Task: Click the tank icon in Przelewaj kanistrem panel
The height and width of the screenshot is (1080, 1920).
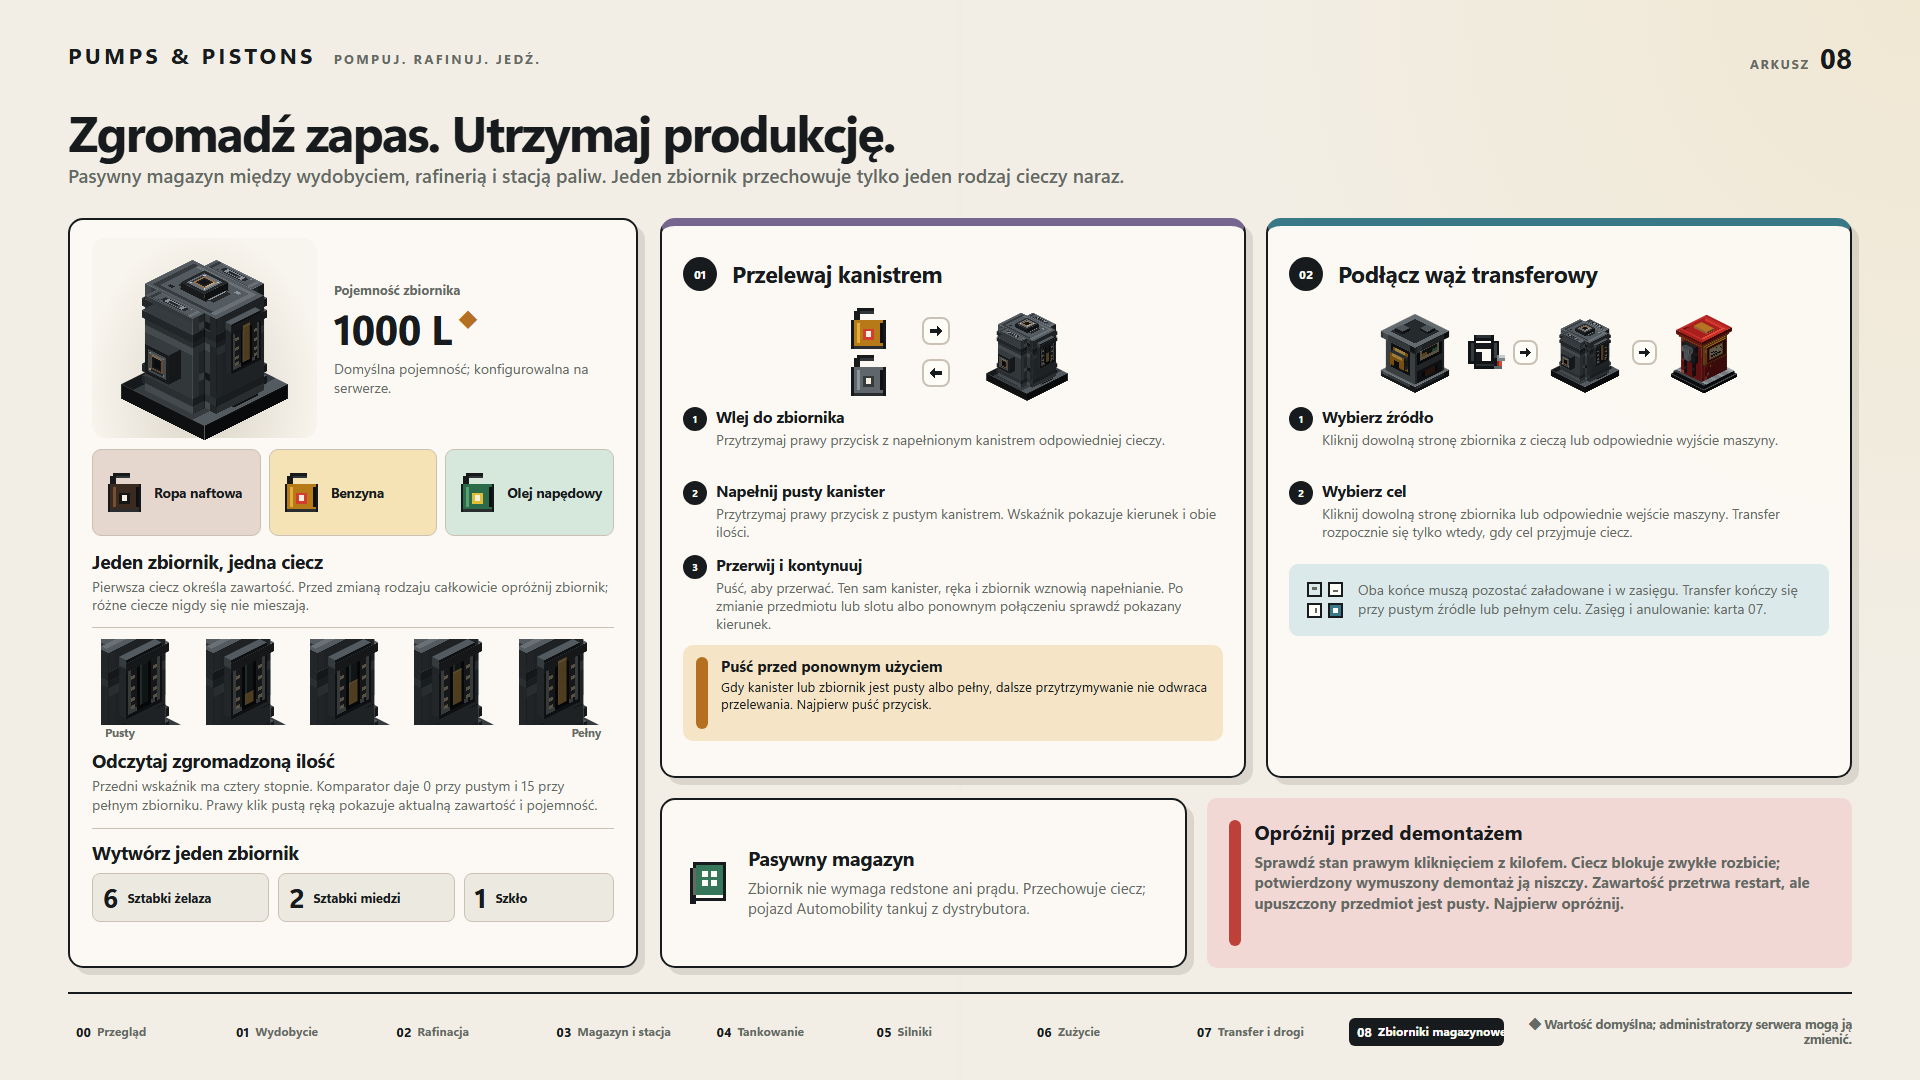Action: pyautogui.click(x=1027, y=356)
